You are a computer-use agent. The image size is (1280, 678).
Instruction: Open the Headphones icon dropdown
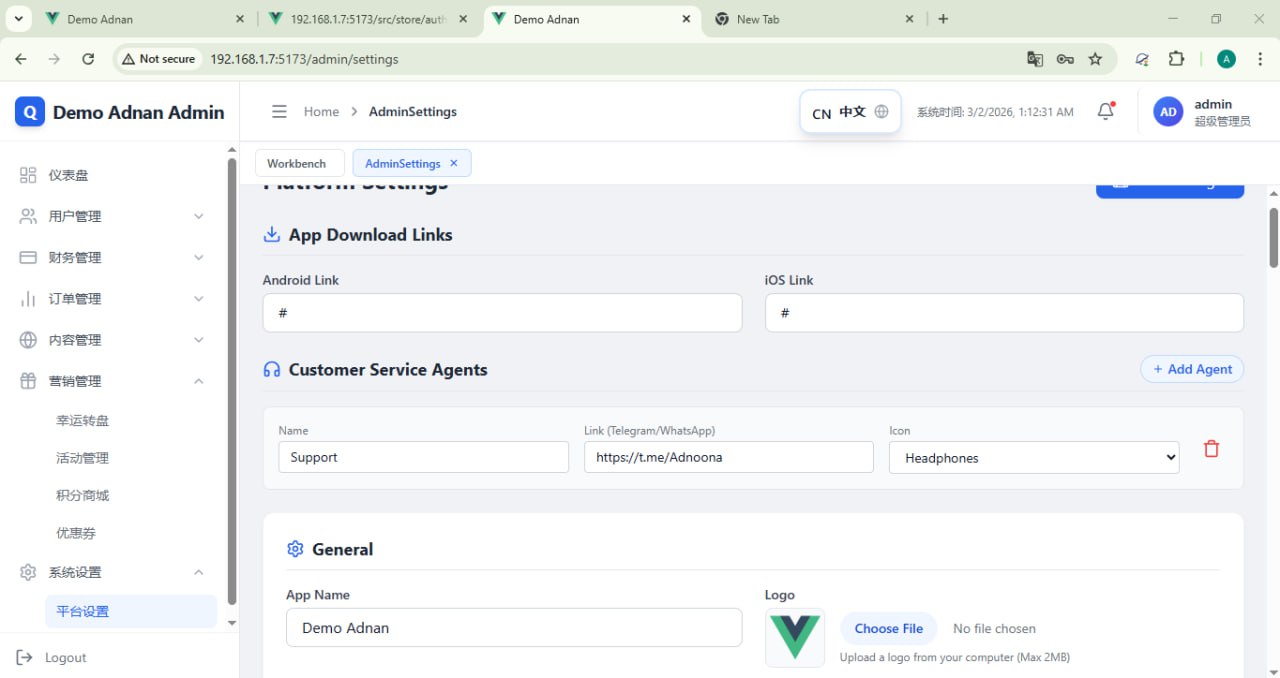pos(1033,458)
